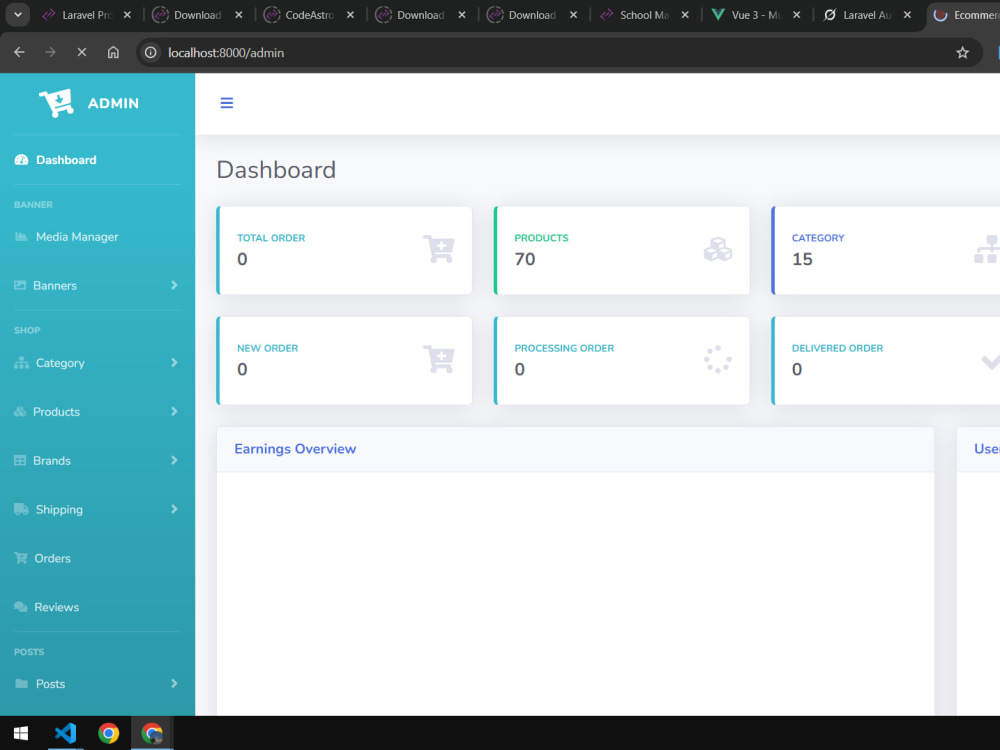Go to browser home page
This screenshot has width=1000, height=750.
[x=113, y=52]
